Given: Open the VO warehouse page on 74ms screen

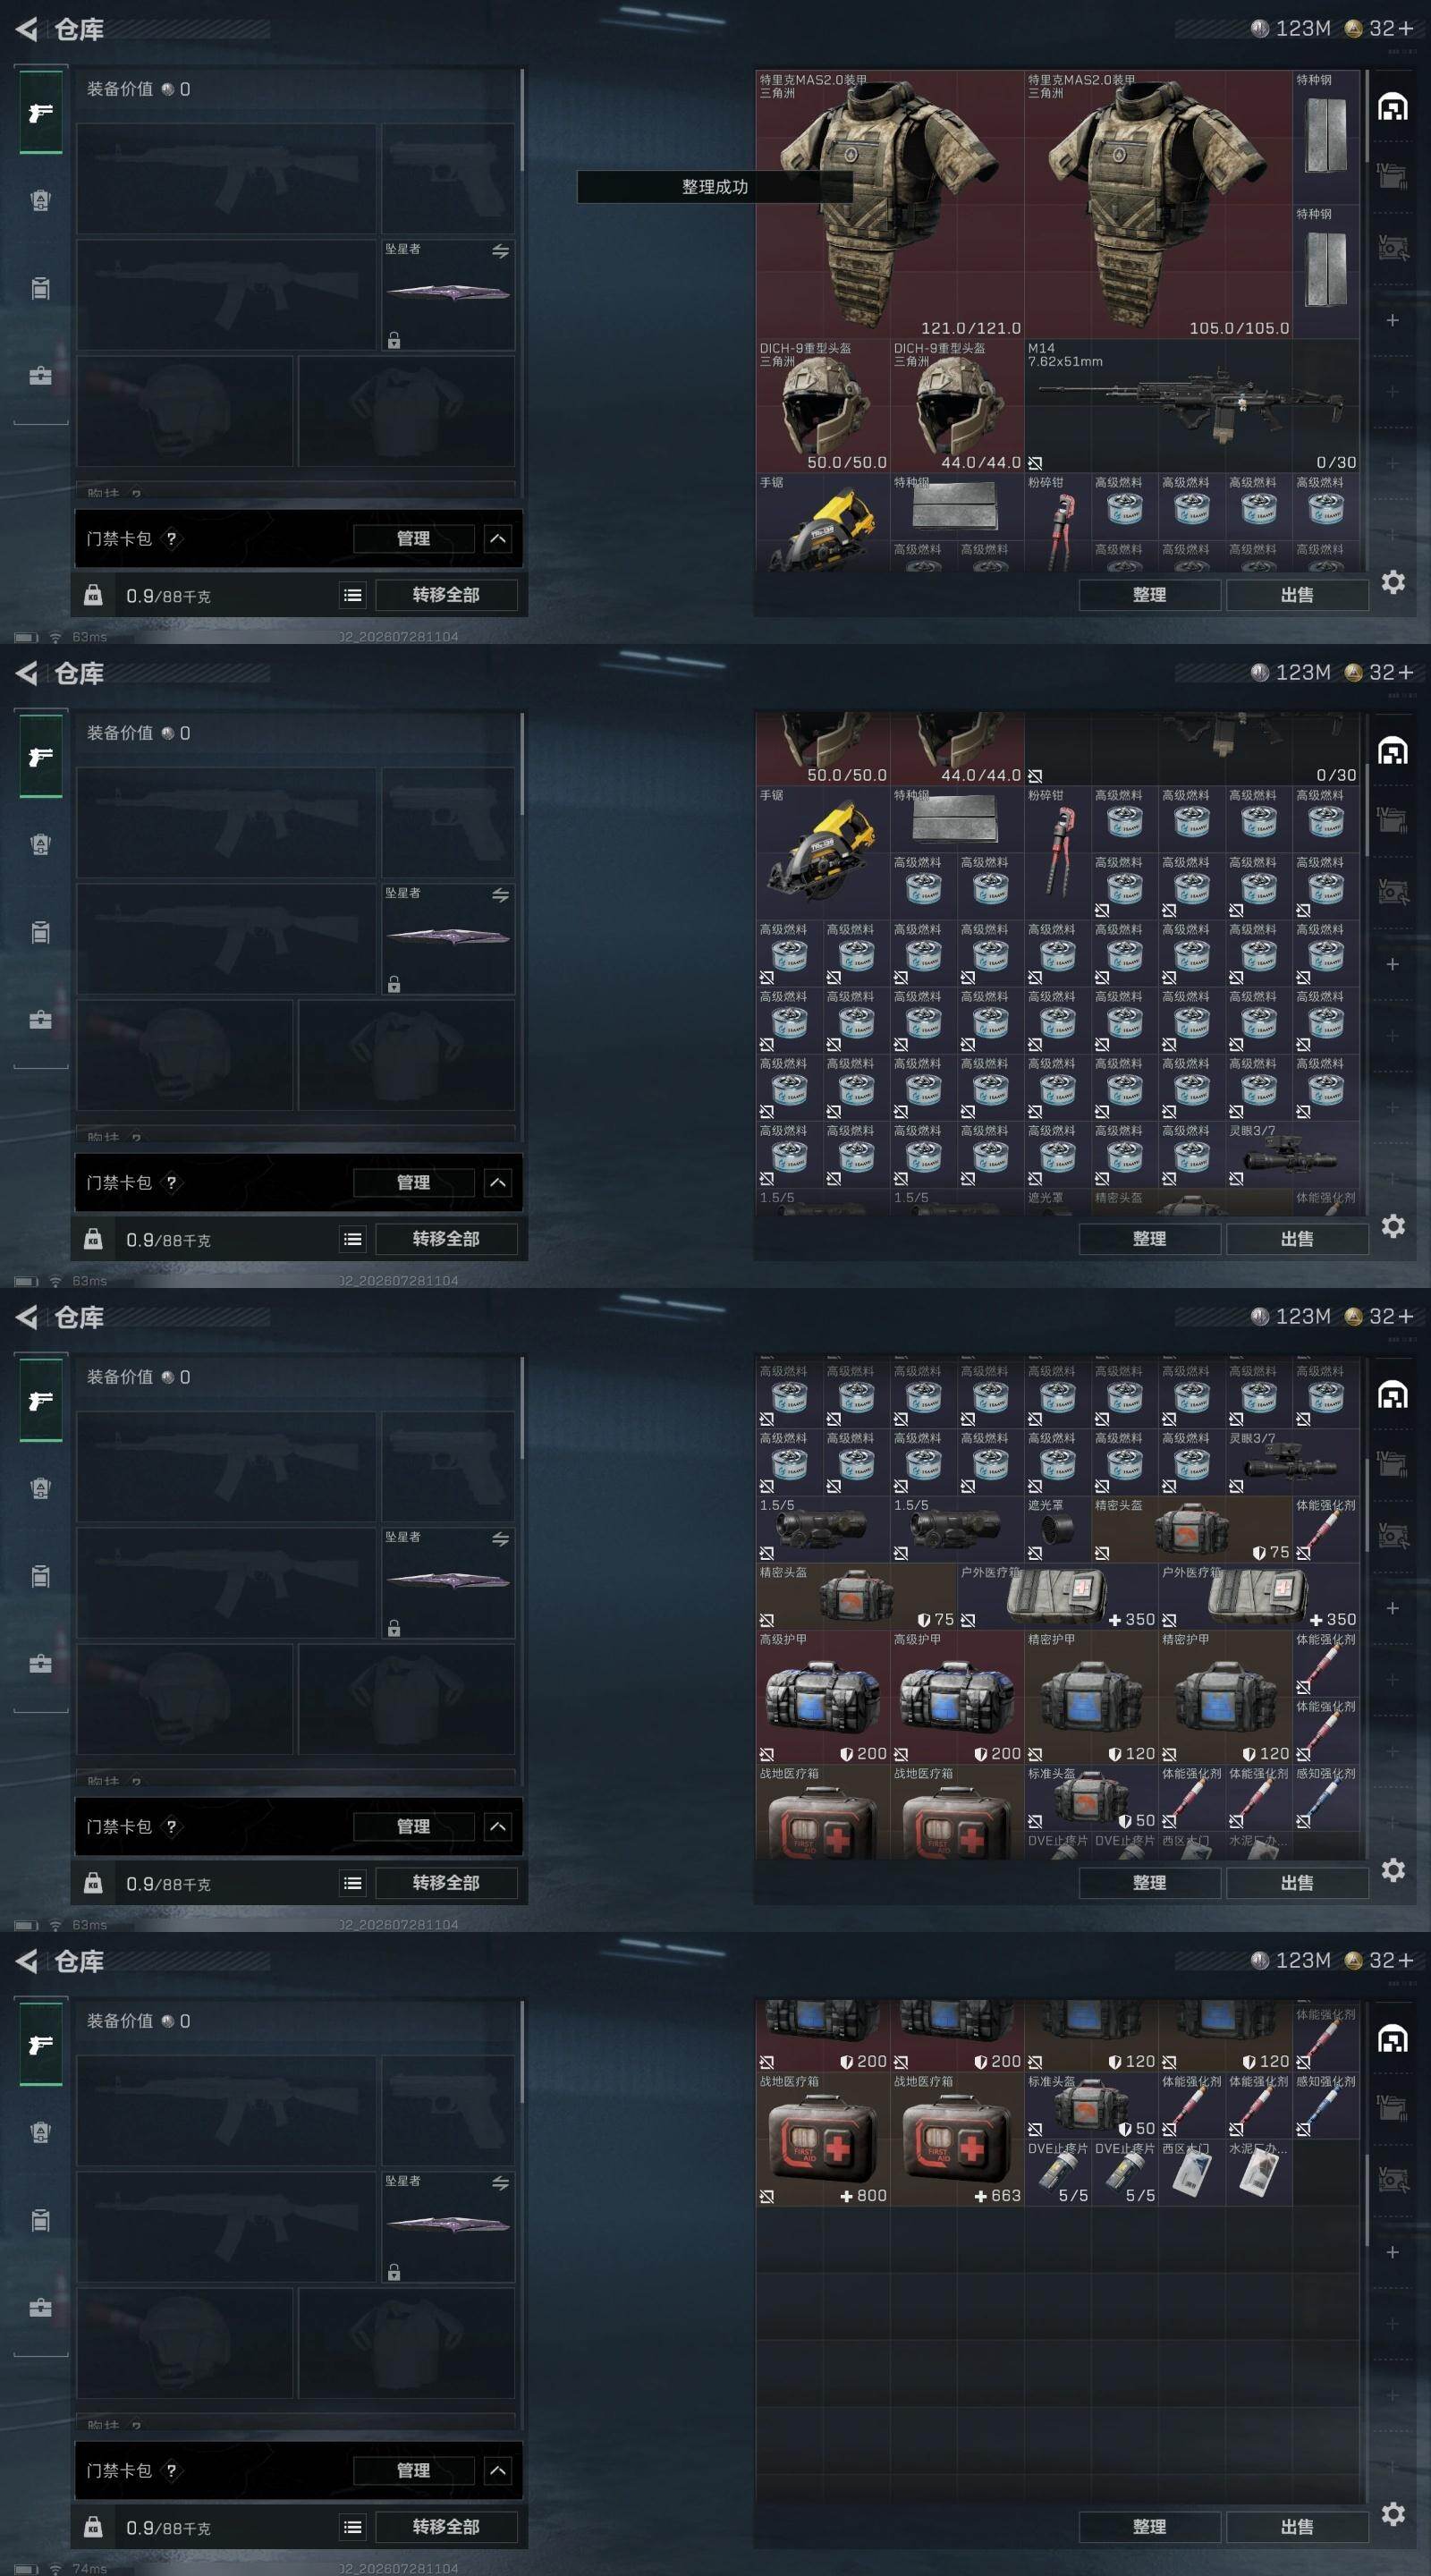Looking at the screenshot, I should tap(1393, 2180).
